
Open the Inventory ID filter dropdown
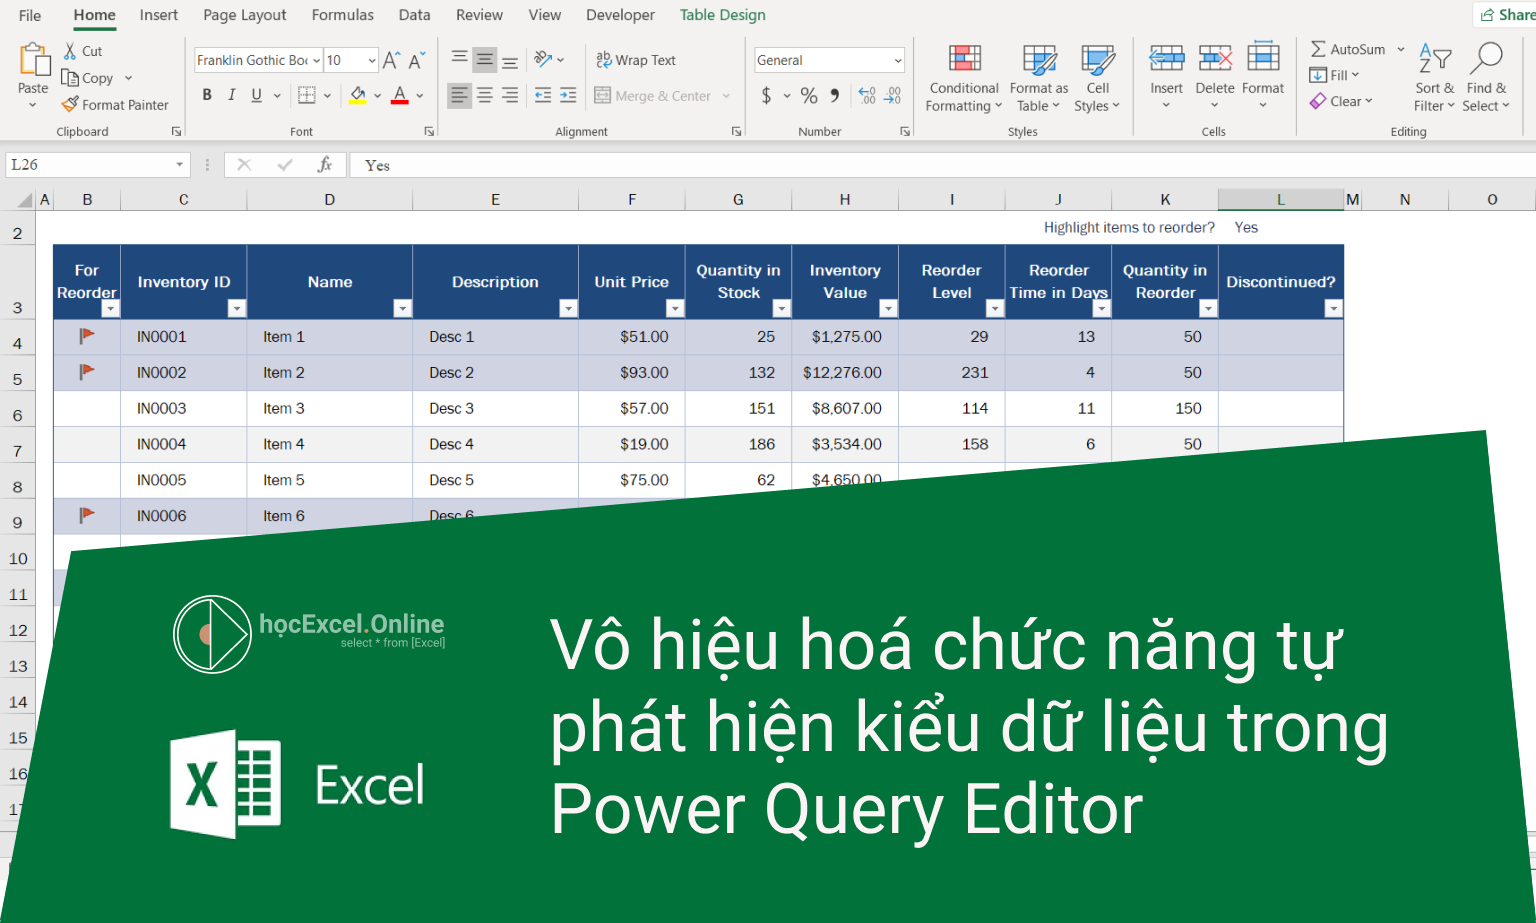coord(237,308)
